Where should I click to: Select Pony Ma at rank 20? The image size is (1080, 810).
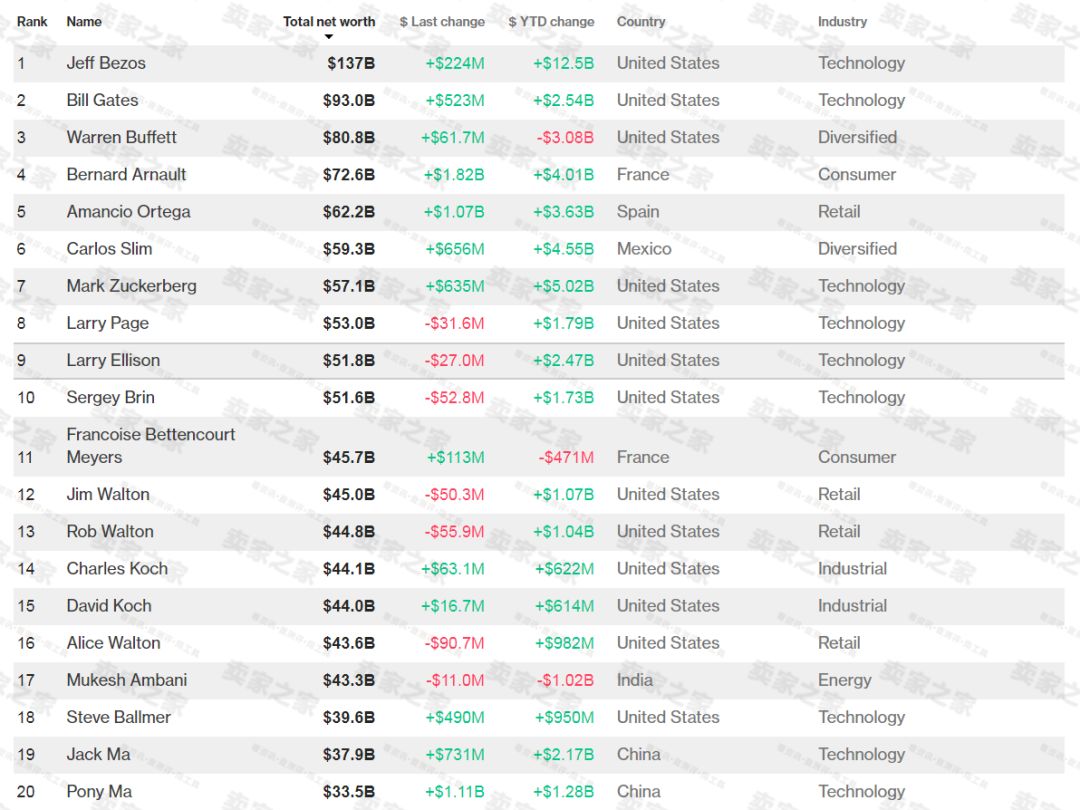(x=99, y=791)
